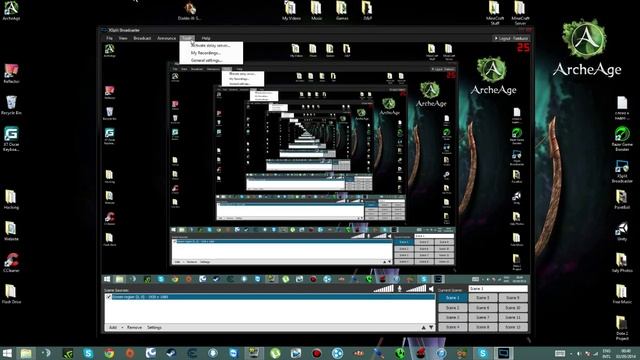Select the highlighted screen region source row in outermost XSplit
This screenshot has height=360, width=640.
[x=270, y=297]
